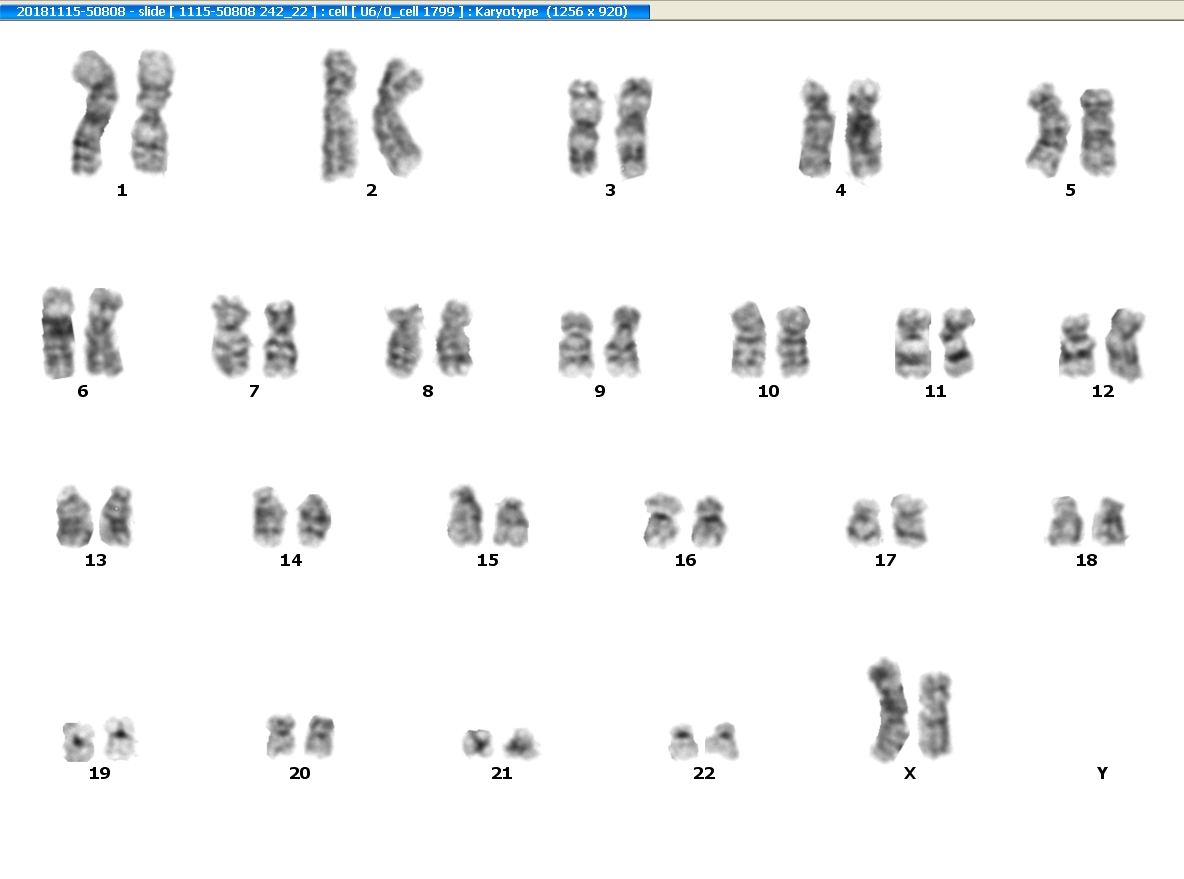Click the label number 19
1184x879 pixels.
[x=100, y=773]
